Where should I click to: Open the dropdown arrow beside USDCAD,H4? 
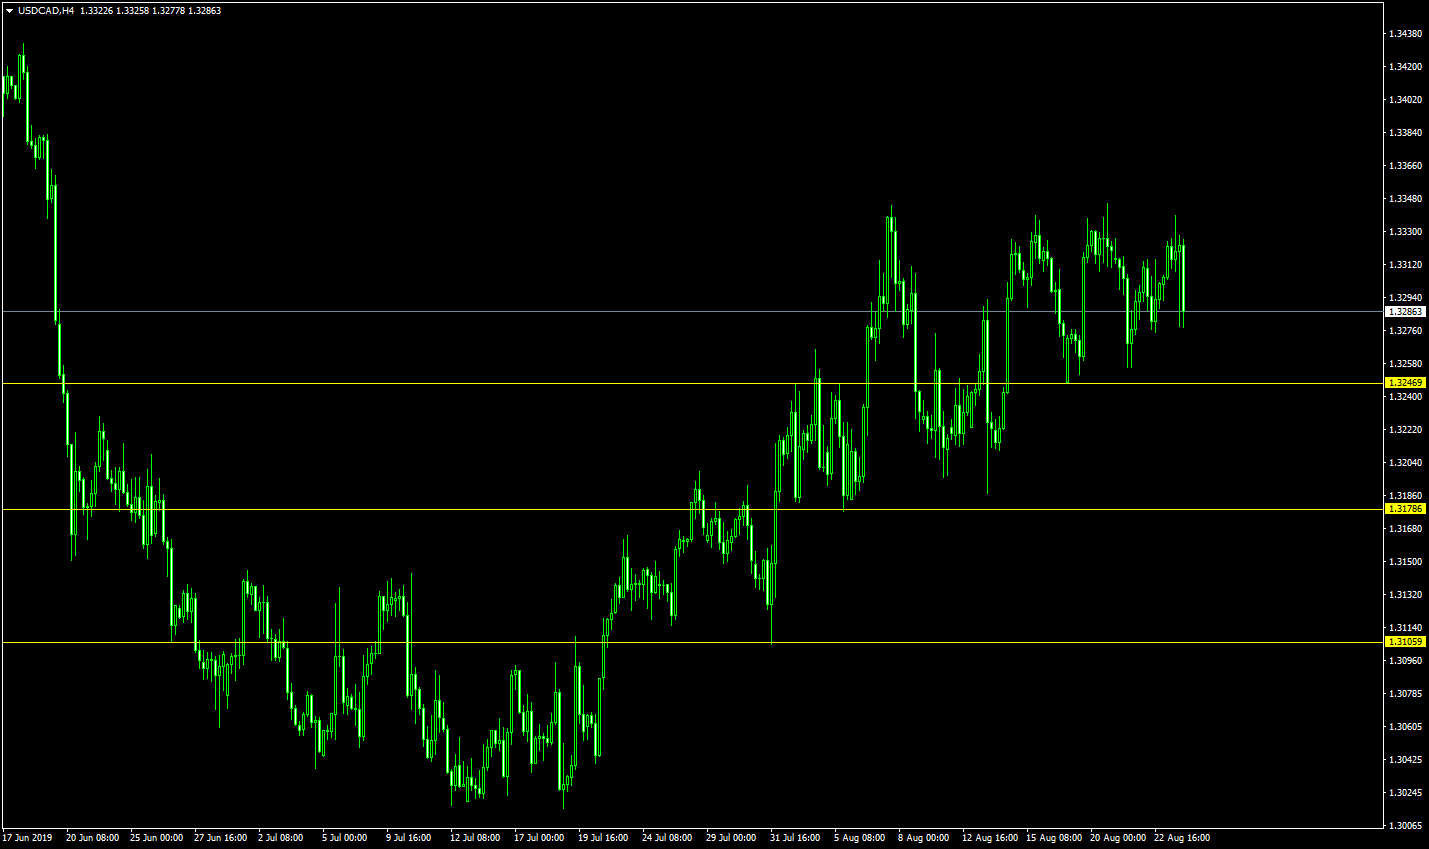[x=10, y=11]
